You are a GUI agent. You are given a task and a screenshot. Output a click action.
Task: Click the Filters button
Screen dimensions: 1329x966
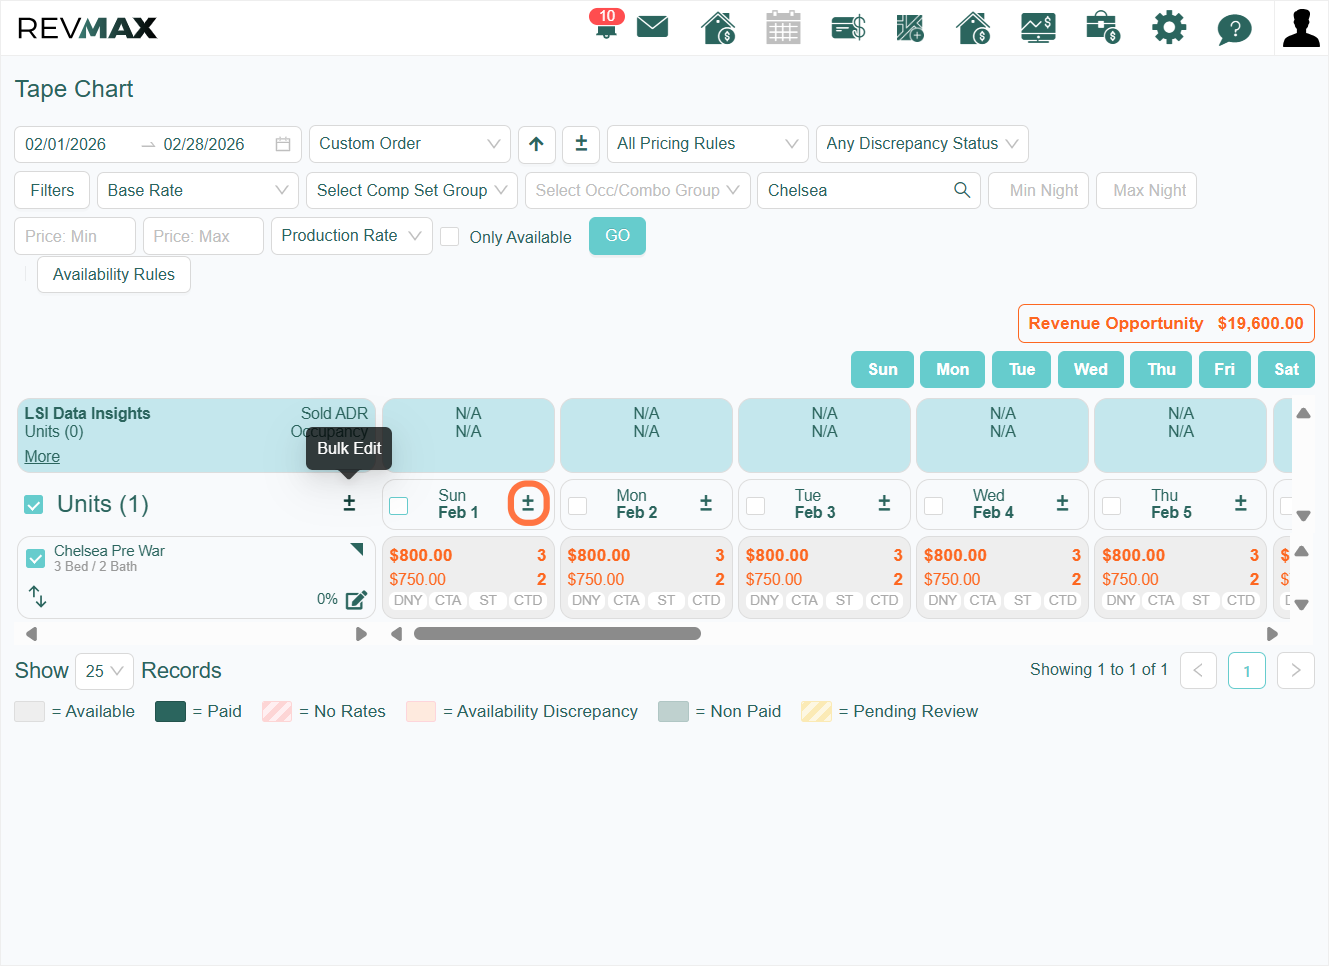point(52,190)
